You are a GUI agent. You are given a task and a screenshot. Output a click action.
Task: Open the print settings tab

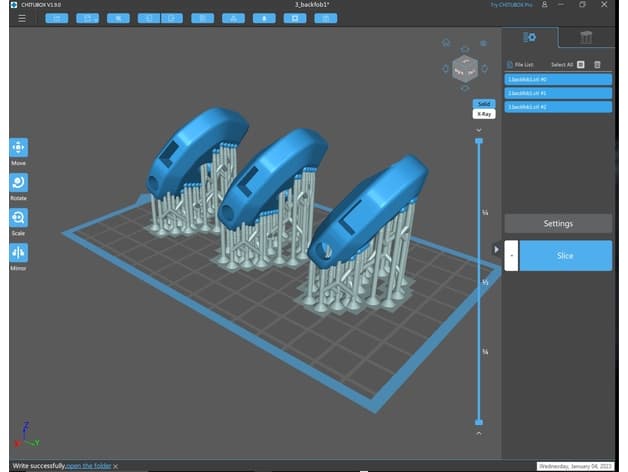pos(529,38)
